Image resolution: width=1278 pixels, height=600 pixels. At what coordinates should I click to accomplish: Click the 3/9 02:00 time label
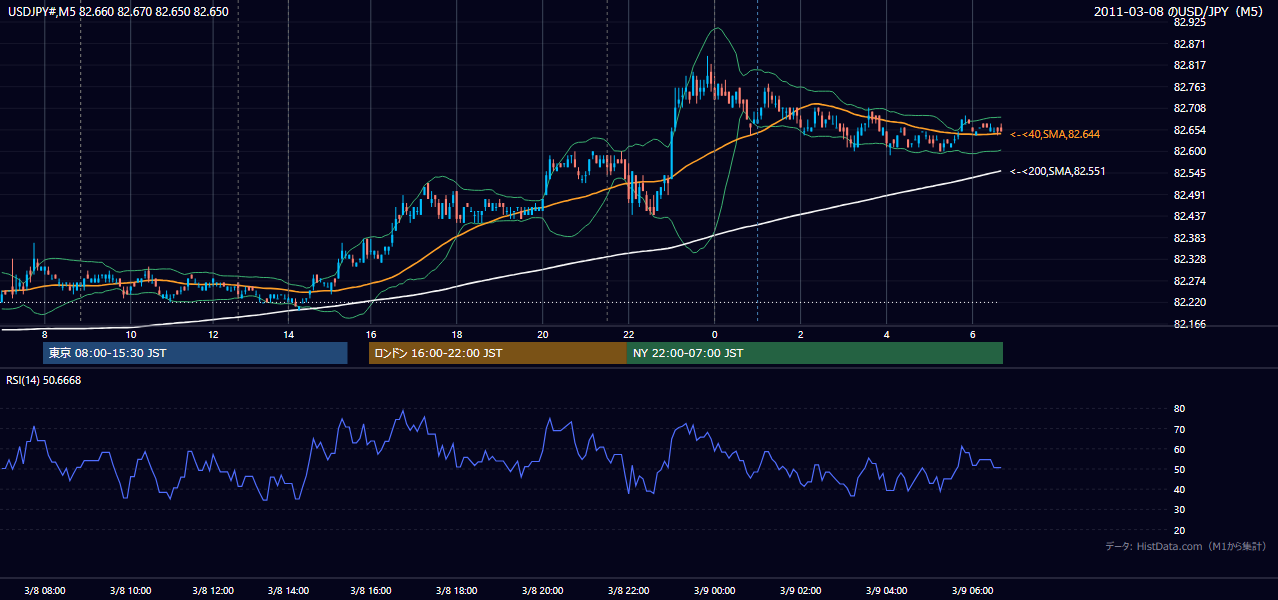point(800,591)
